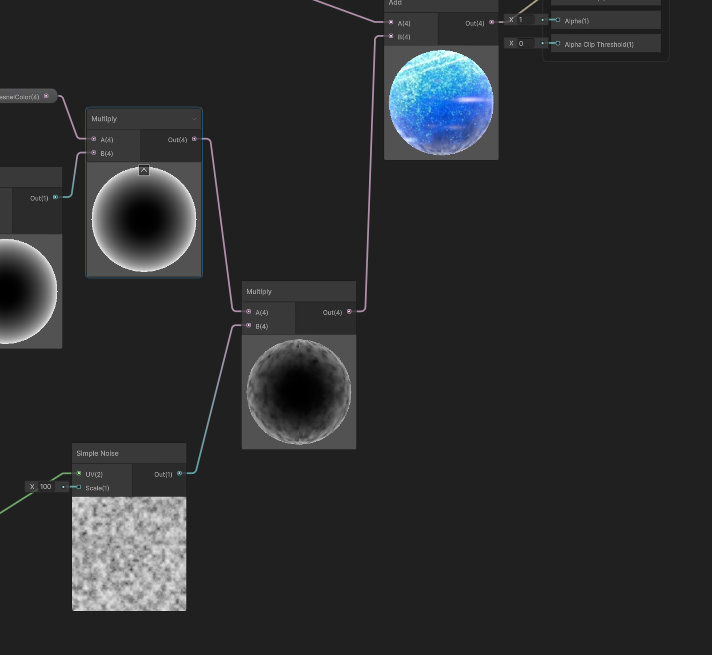This screenshot has width=712, height=655.
Task: Click the UV(2) port on Simple Noise
Action: click(79, 473)
